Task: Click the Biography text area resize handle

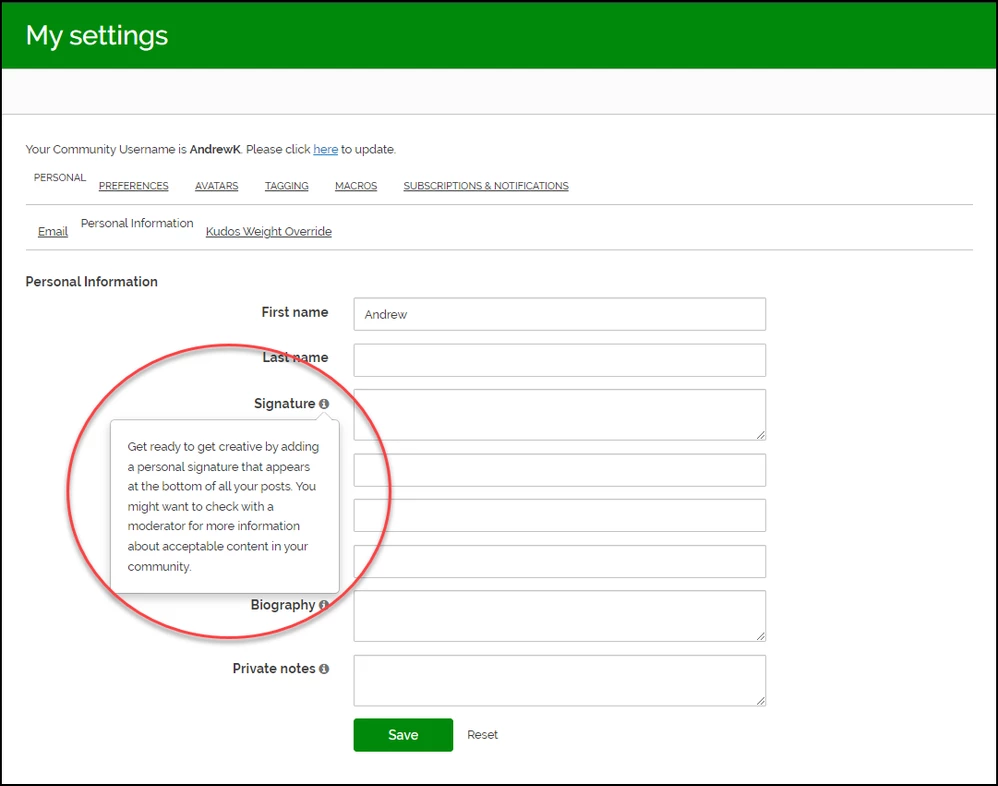Action: [x=761, y=636]
